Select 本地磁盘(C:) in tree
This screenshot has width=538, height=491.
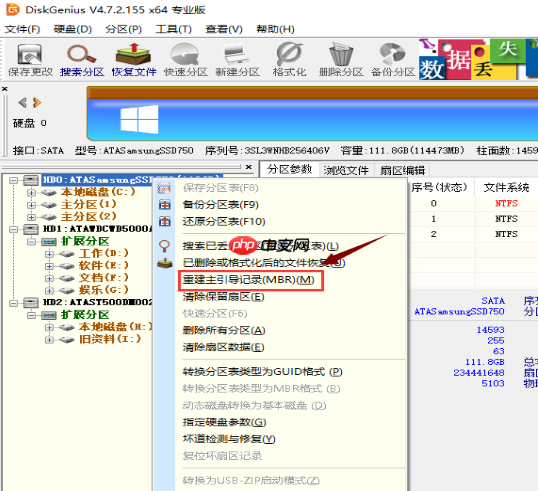[x=98, y=192]
